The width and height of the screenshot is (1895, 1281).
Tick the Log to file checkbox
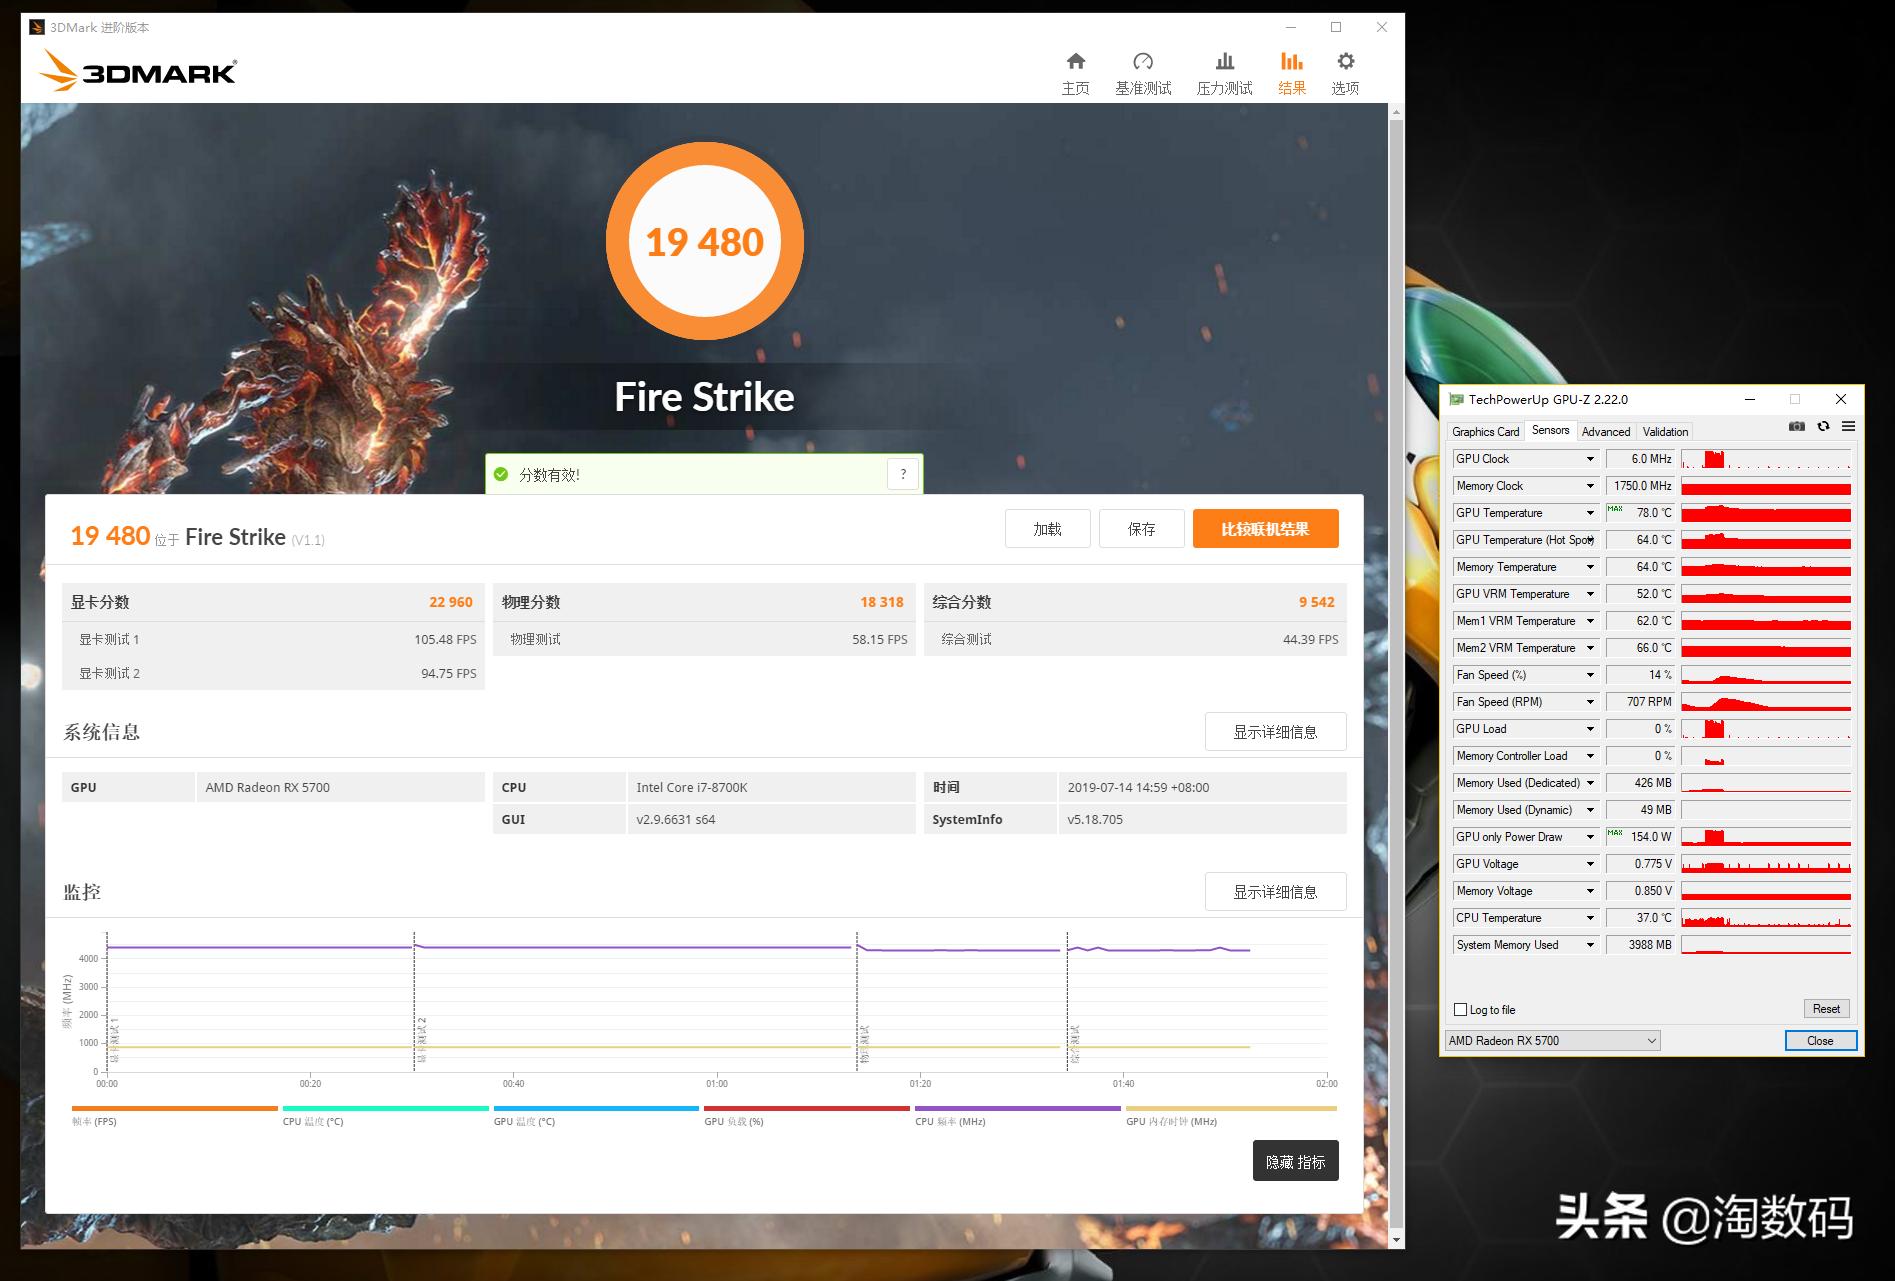click(x=1460, y=1009)
